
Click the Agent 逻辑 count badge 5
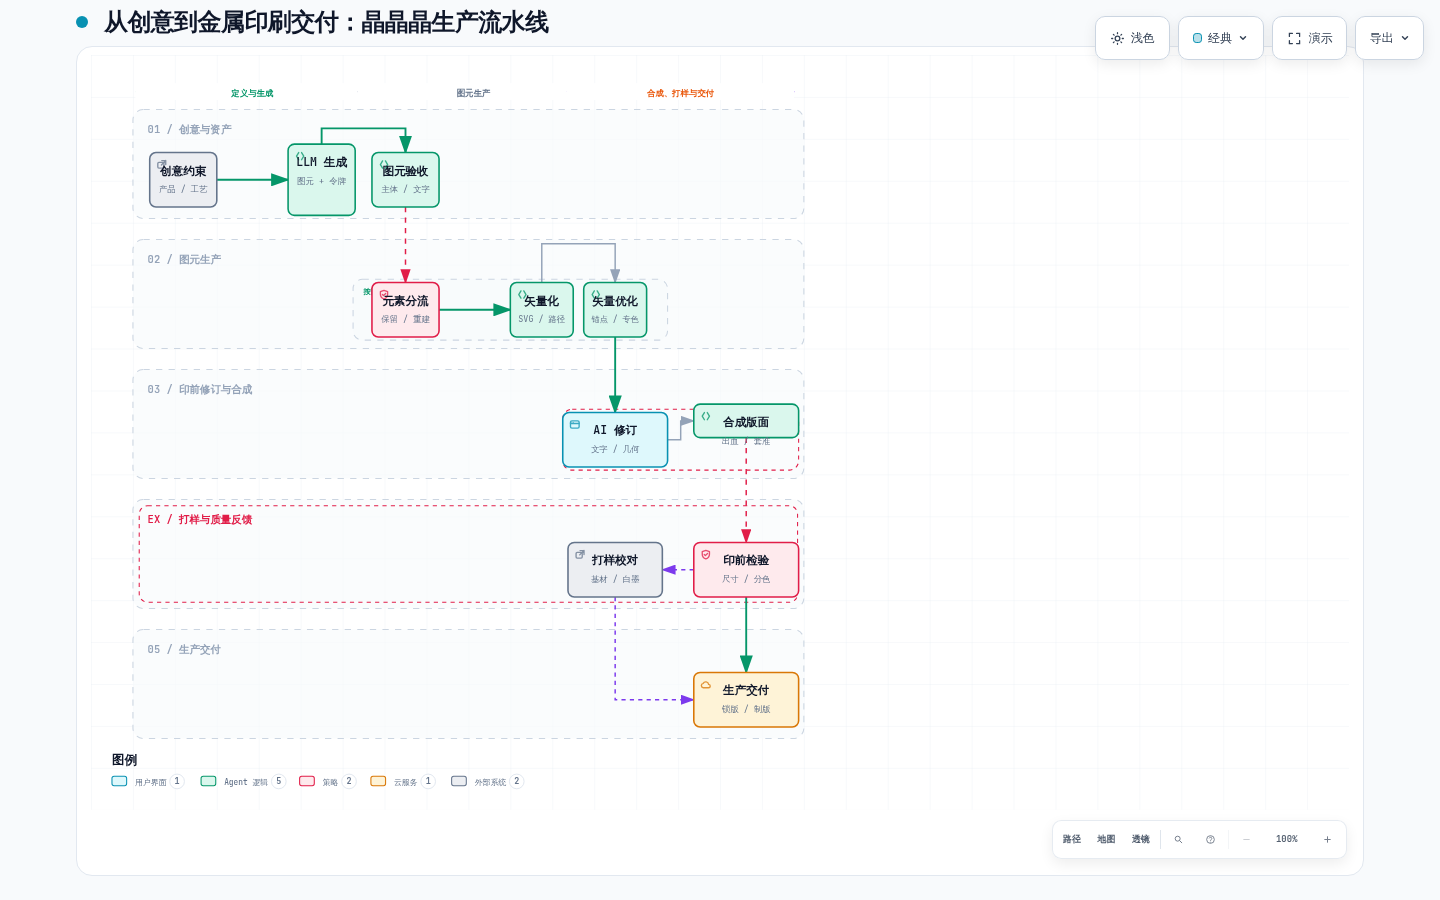[x=279, y=781]
